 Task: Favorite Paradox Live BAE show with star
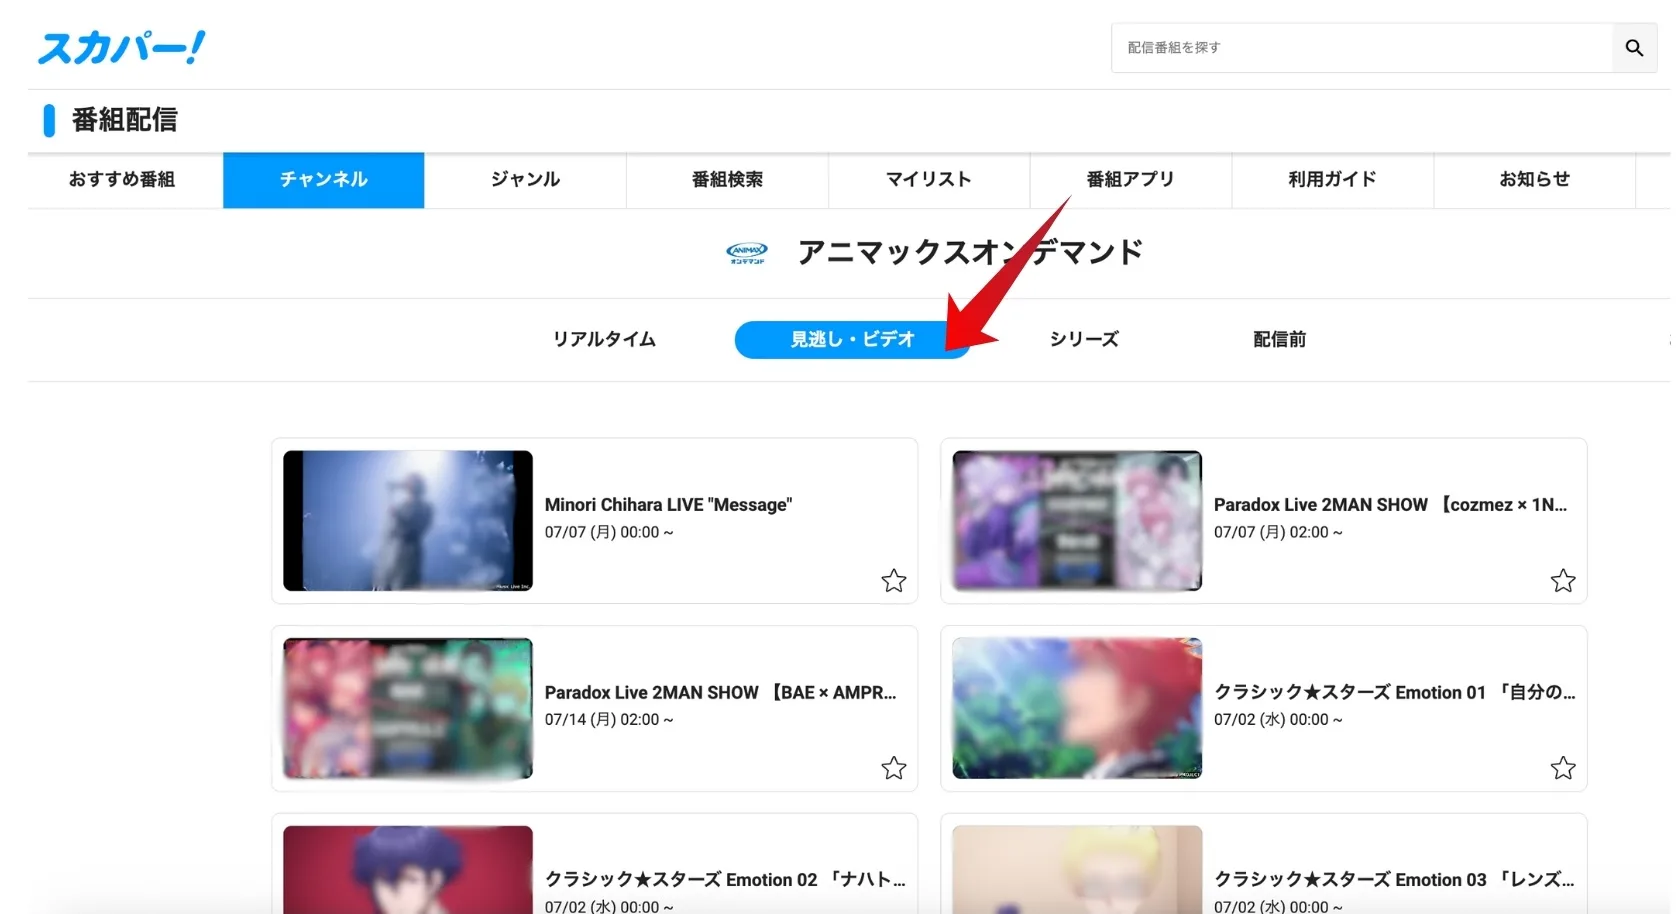click(894, 768)
